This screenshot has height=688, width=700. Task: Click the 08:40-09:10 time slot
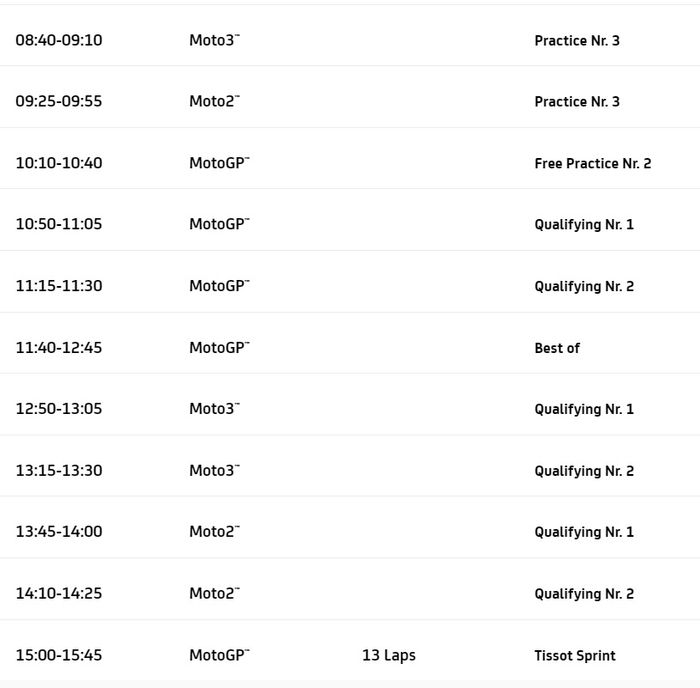pyautogui.click(x=59, y=41)
